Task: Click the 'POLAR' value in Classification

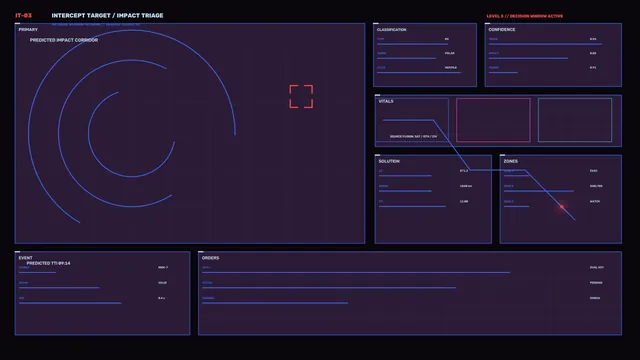Action: tap(449, 53)
